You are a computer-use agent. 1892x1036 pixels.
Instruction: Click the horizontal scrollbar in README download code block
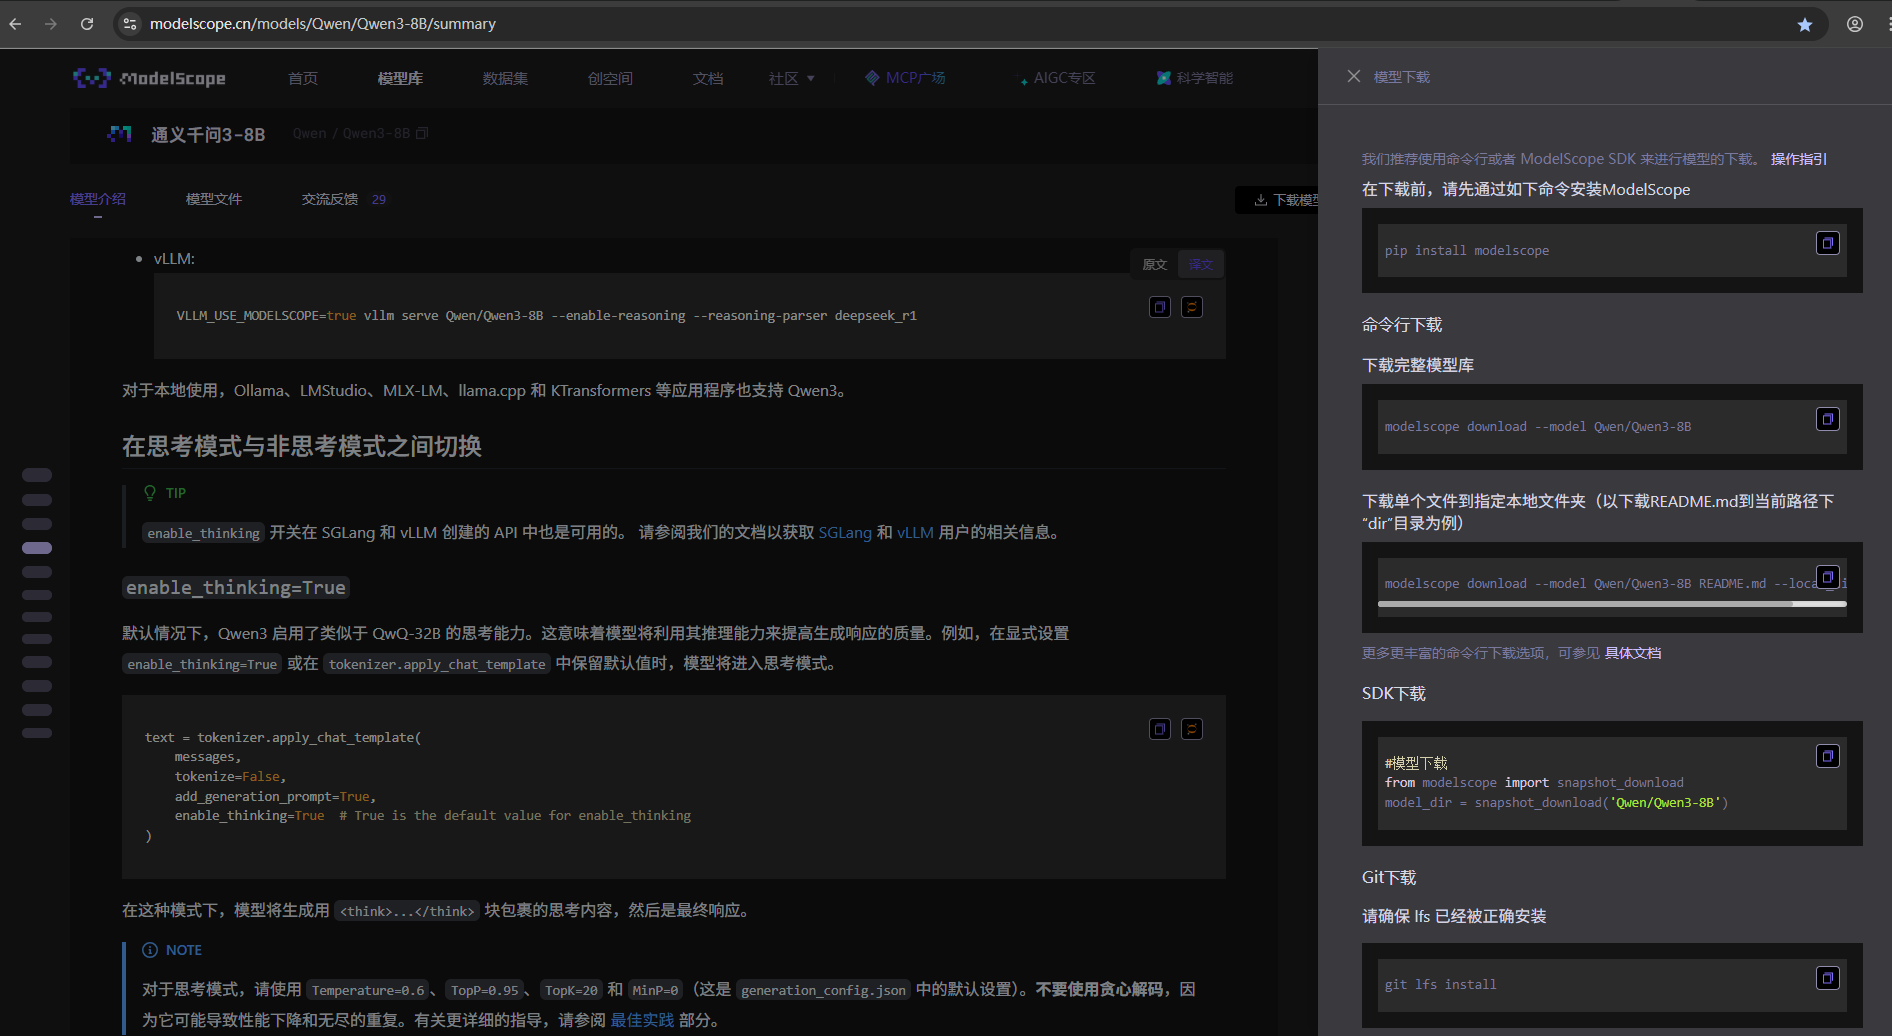click(1612, 604)
